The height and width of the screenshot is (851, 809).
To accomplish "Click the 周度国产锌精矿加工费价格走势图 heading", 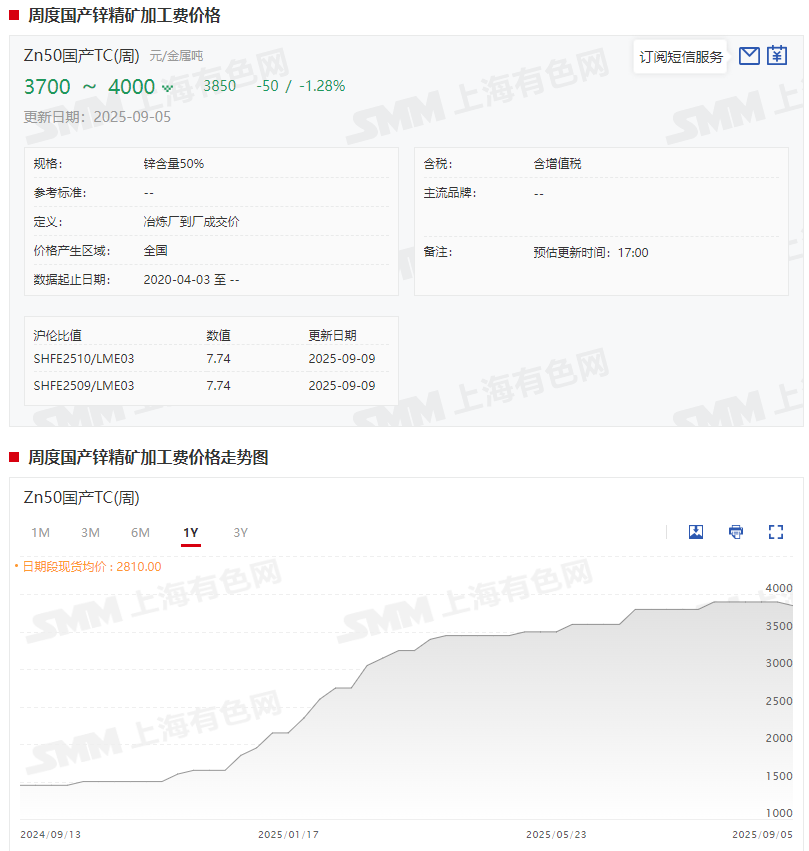I will 148,458.
